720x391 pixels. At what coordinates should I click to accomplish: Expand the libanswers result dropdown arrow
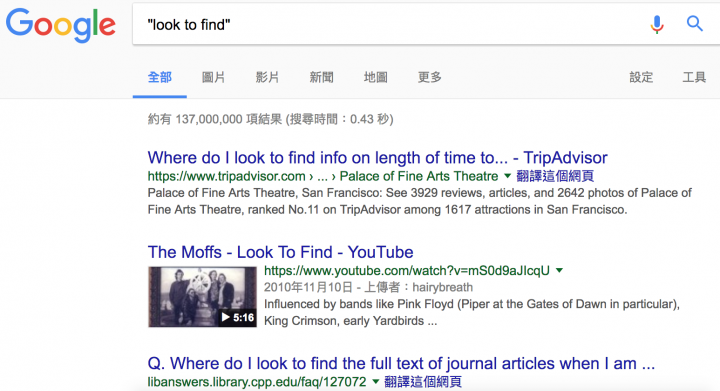click(375, 381)
